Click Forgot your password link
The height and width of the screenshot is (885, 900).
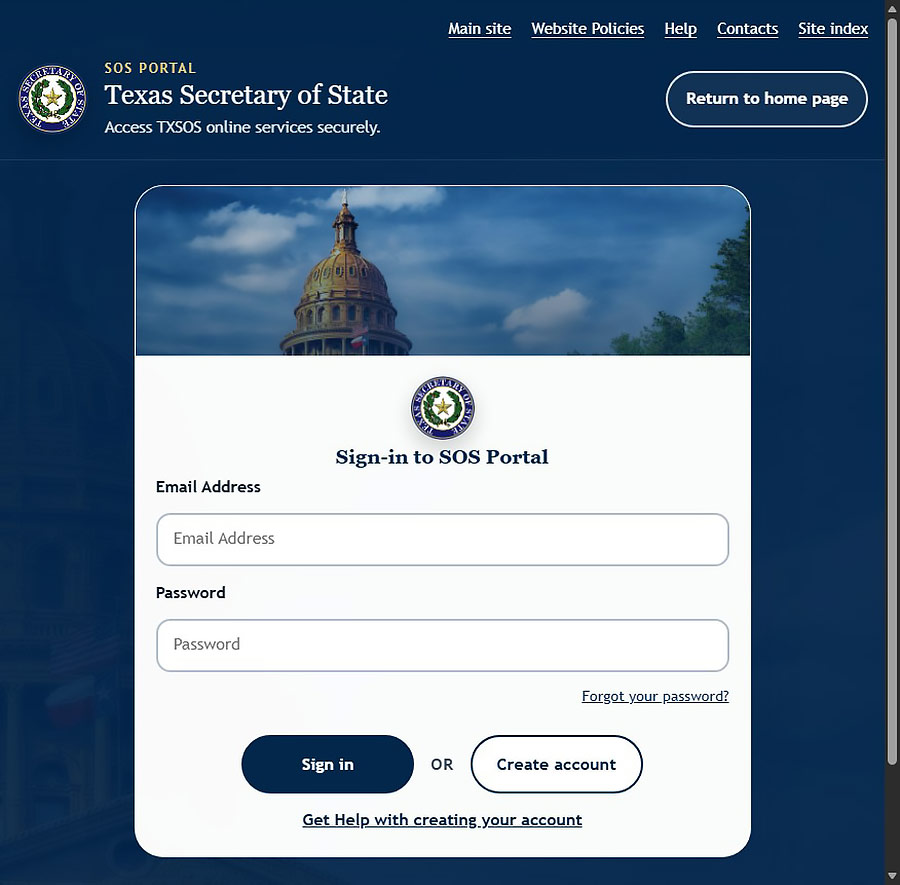coord(655,696)
